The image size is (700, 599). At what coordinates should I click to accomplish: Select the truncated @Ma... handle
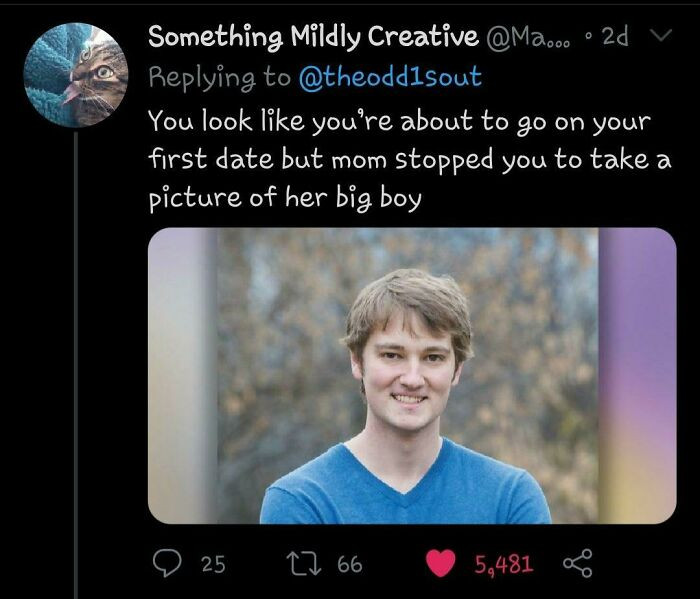[529, 38]
